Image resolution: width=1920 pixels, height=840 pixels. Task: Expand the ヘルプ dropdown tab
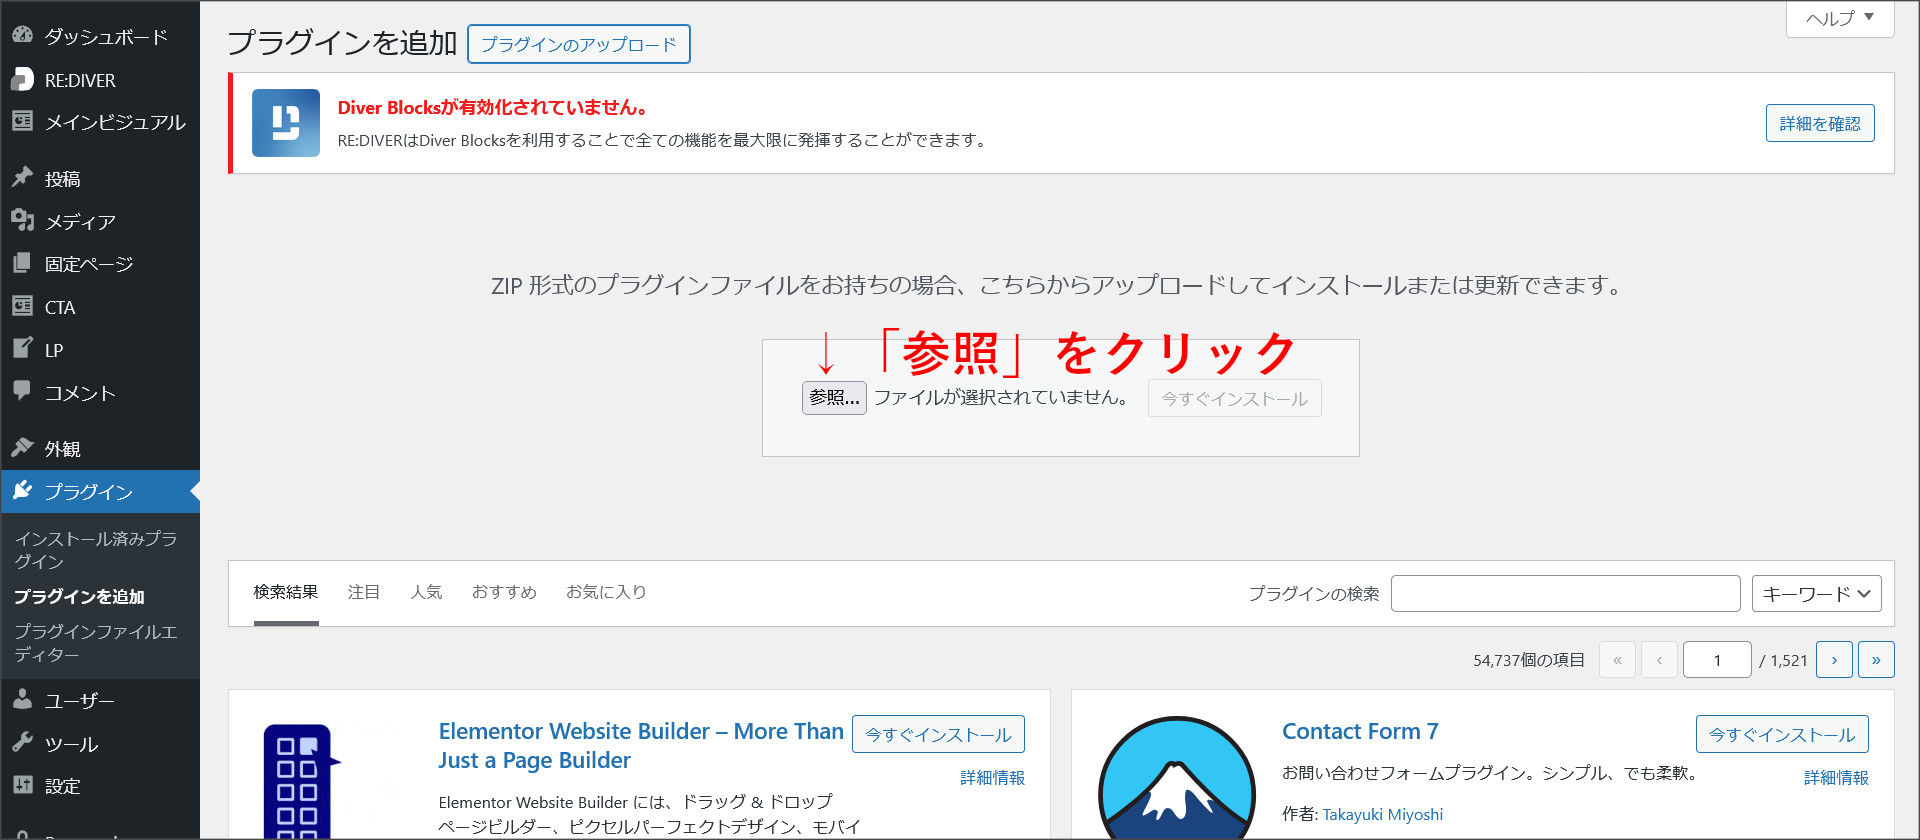(1839, 18)
